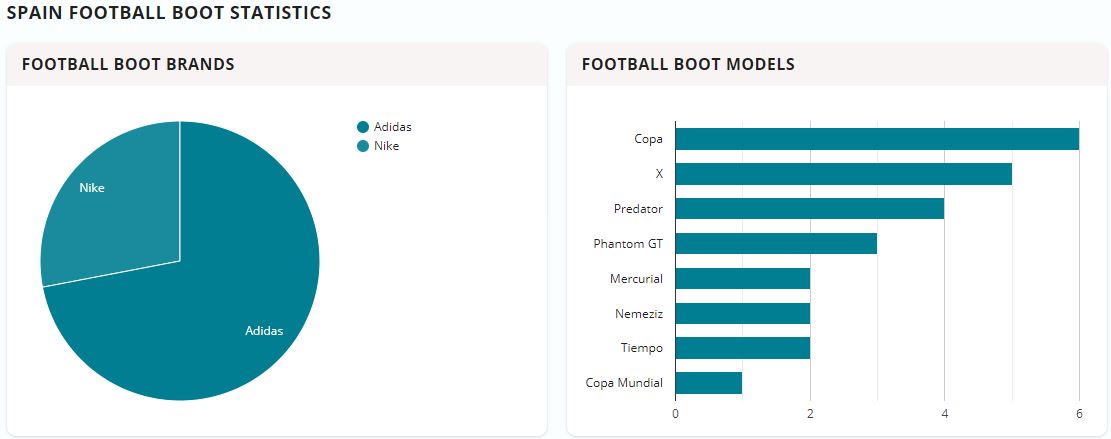Click the Spain Football Boot Statistics title
Screen dimensions: 1111x439
click(x=169, y=13)
